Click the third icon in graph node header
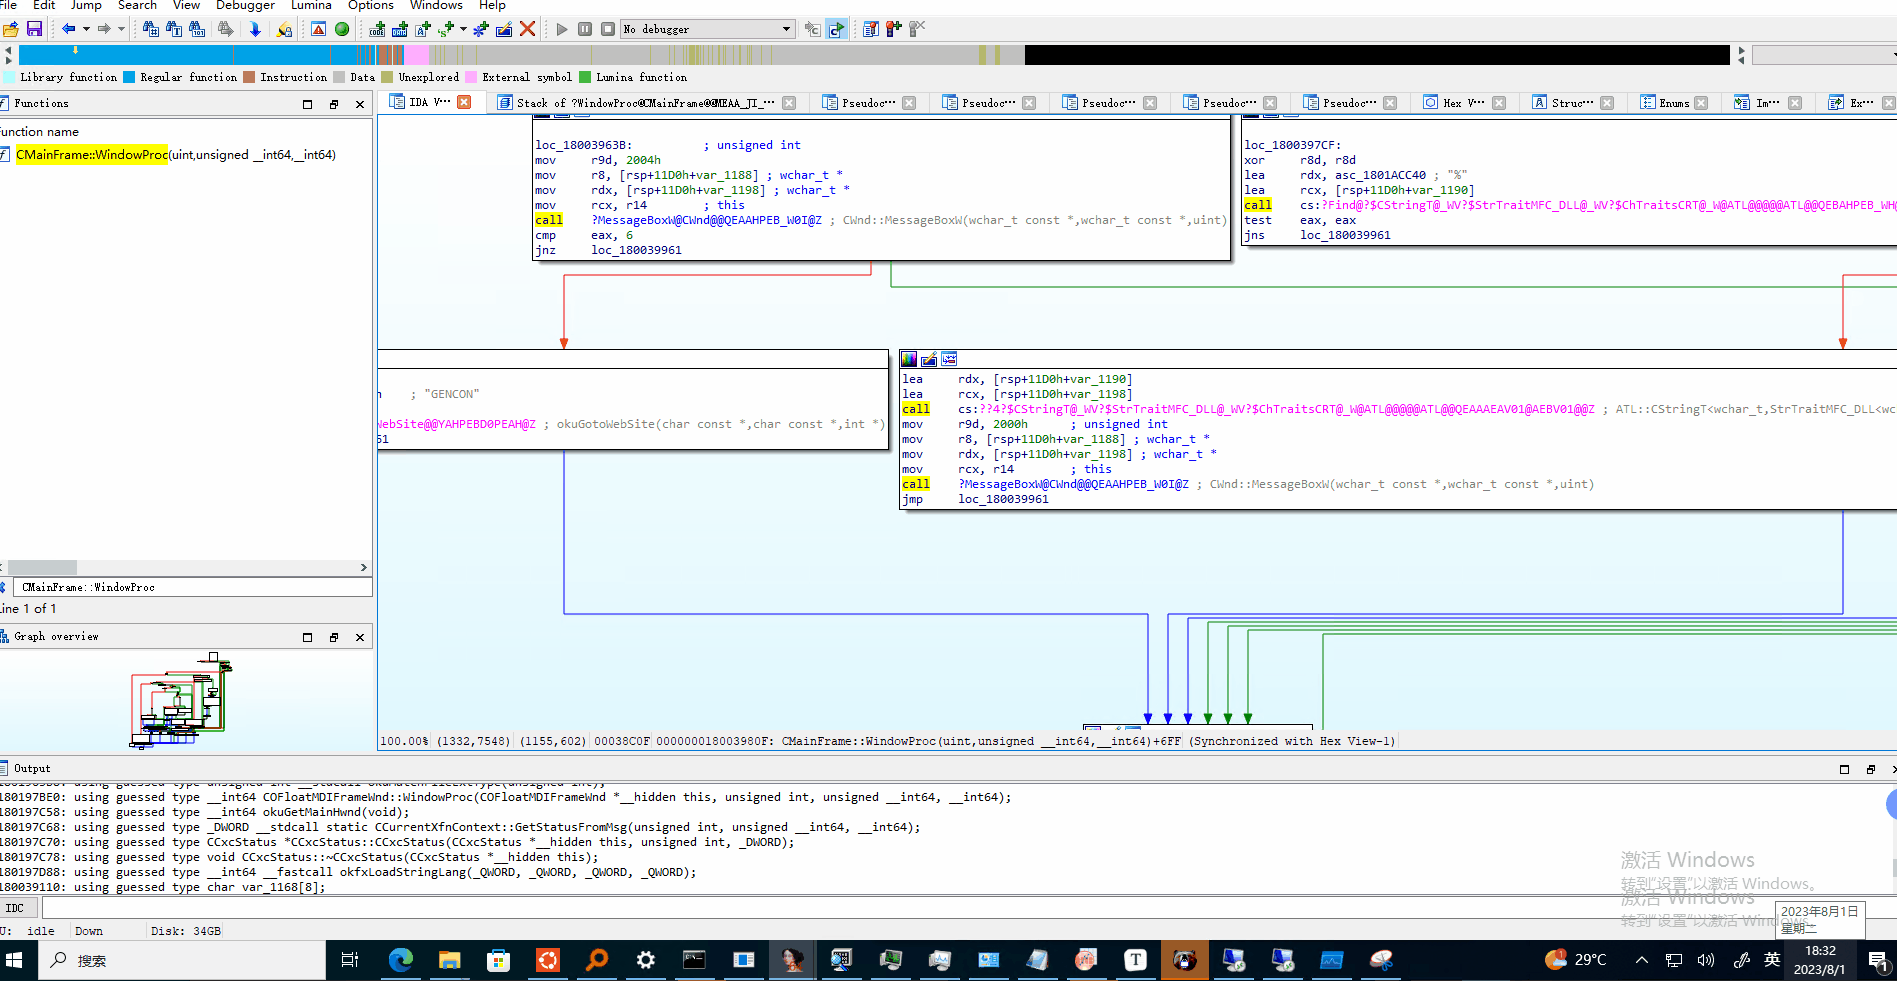The width and height of the screenshot is (1897, 981). tap(949, 359)
